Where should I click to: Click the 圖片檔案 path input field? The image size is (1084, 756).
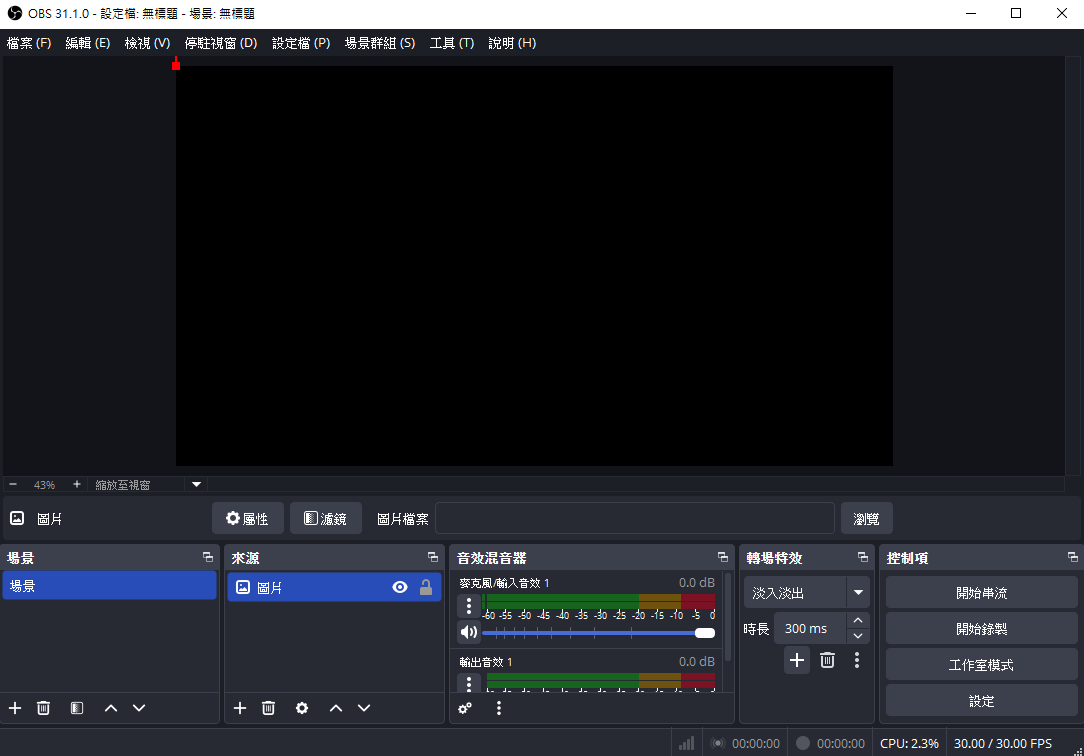tap(635, 518)
